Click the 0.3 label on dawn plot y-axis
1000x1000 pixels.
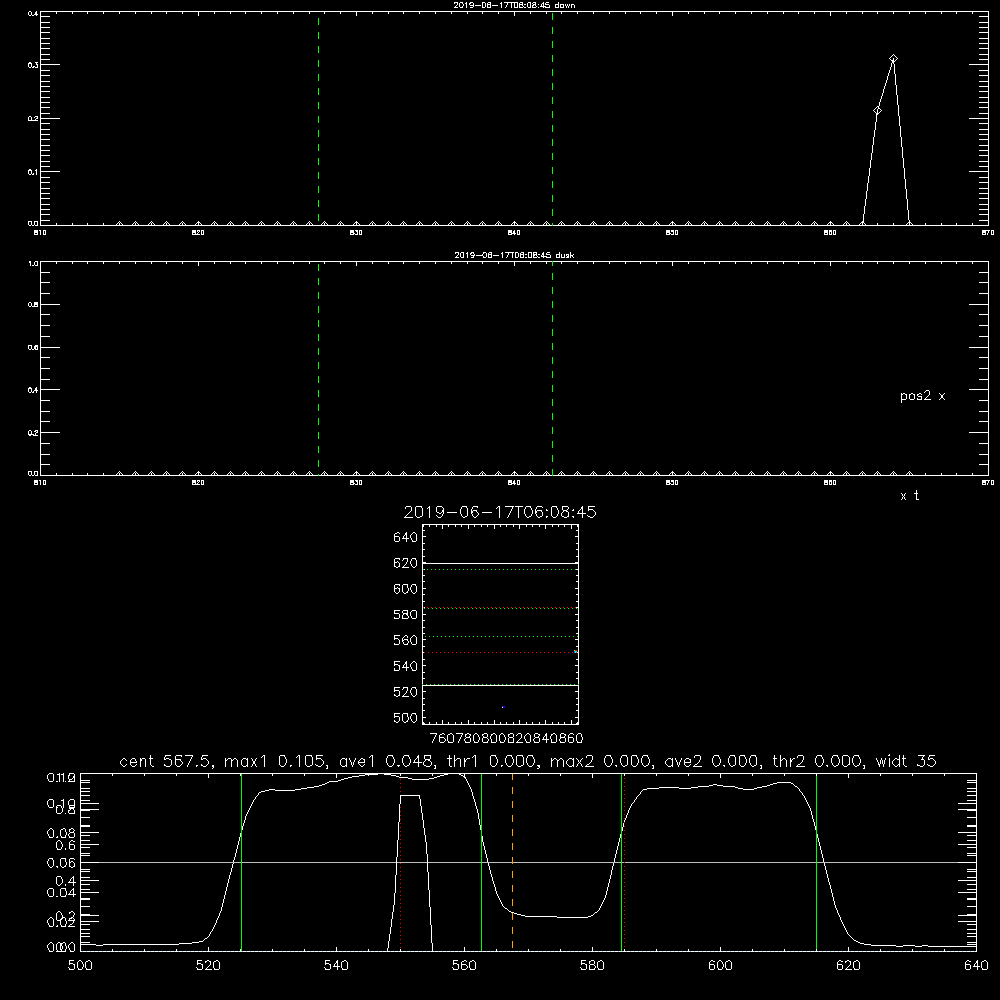click(x=33, y=65)
